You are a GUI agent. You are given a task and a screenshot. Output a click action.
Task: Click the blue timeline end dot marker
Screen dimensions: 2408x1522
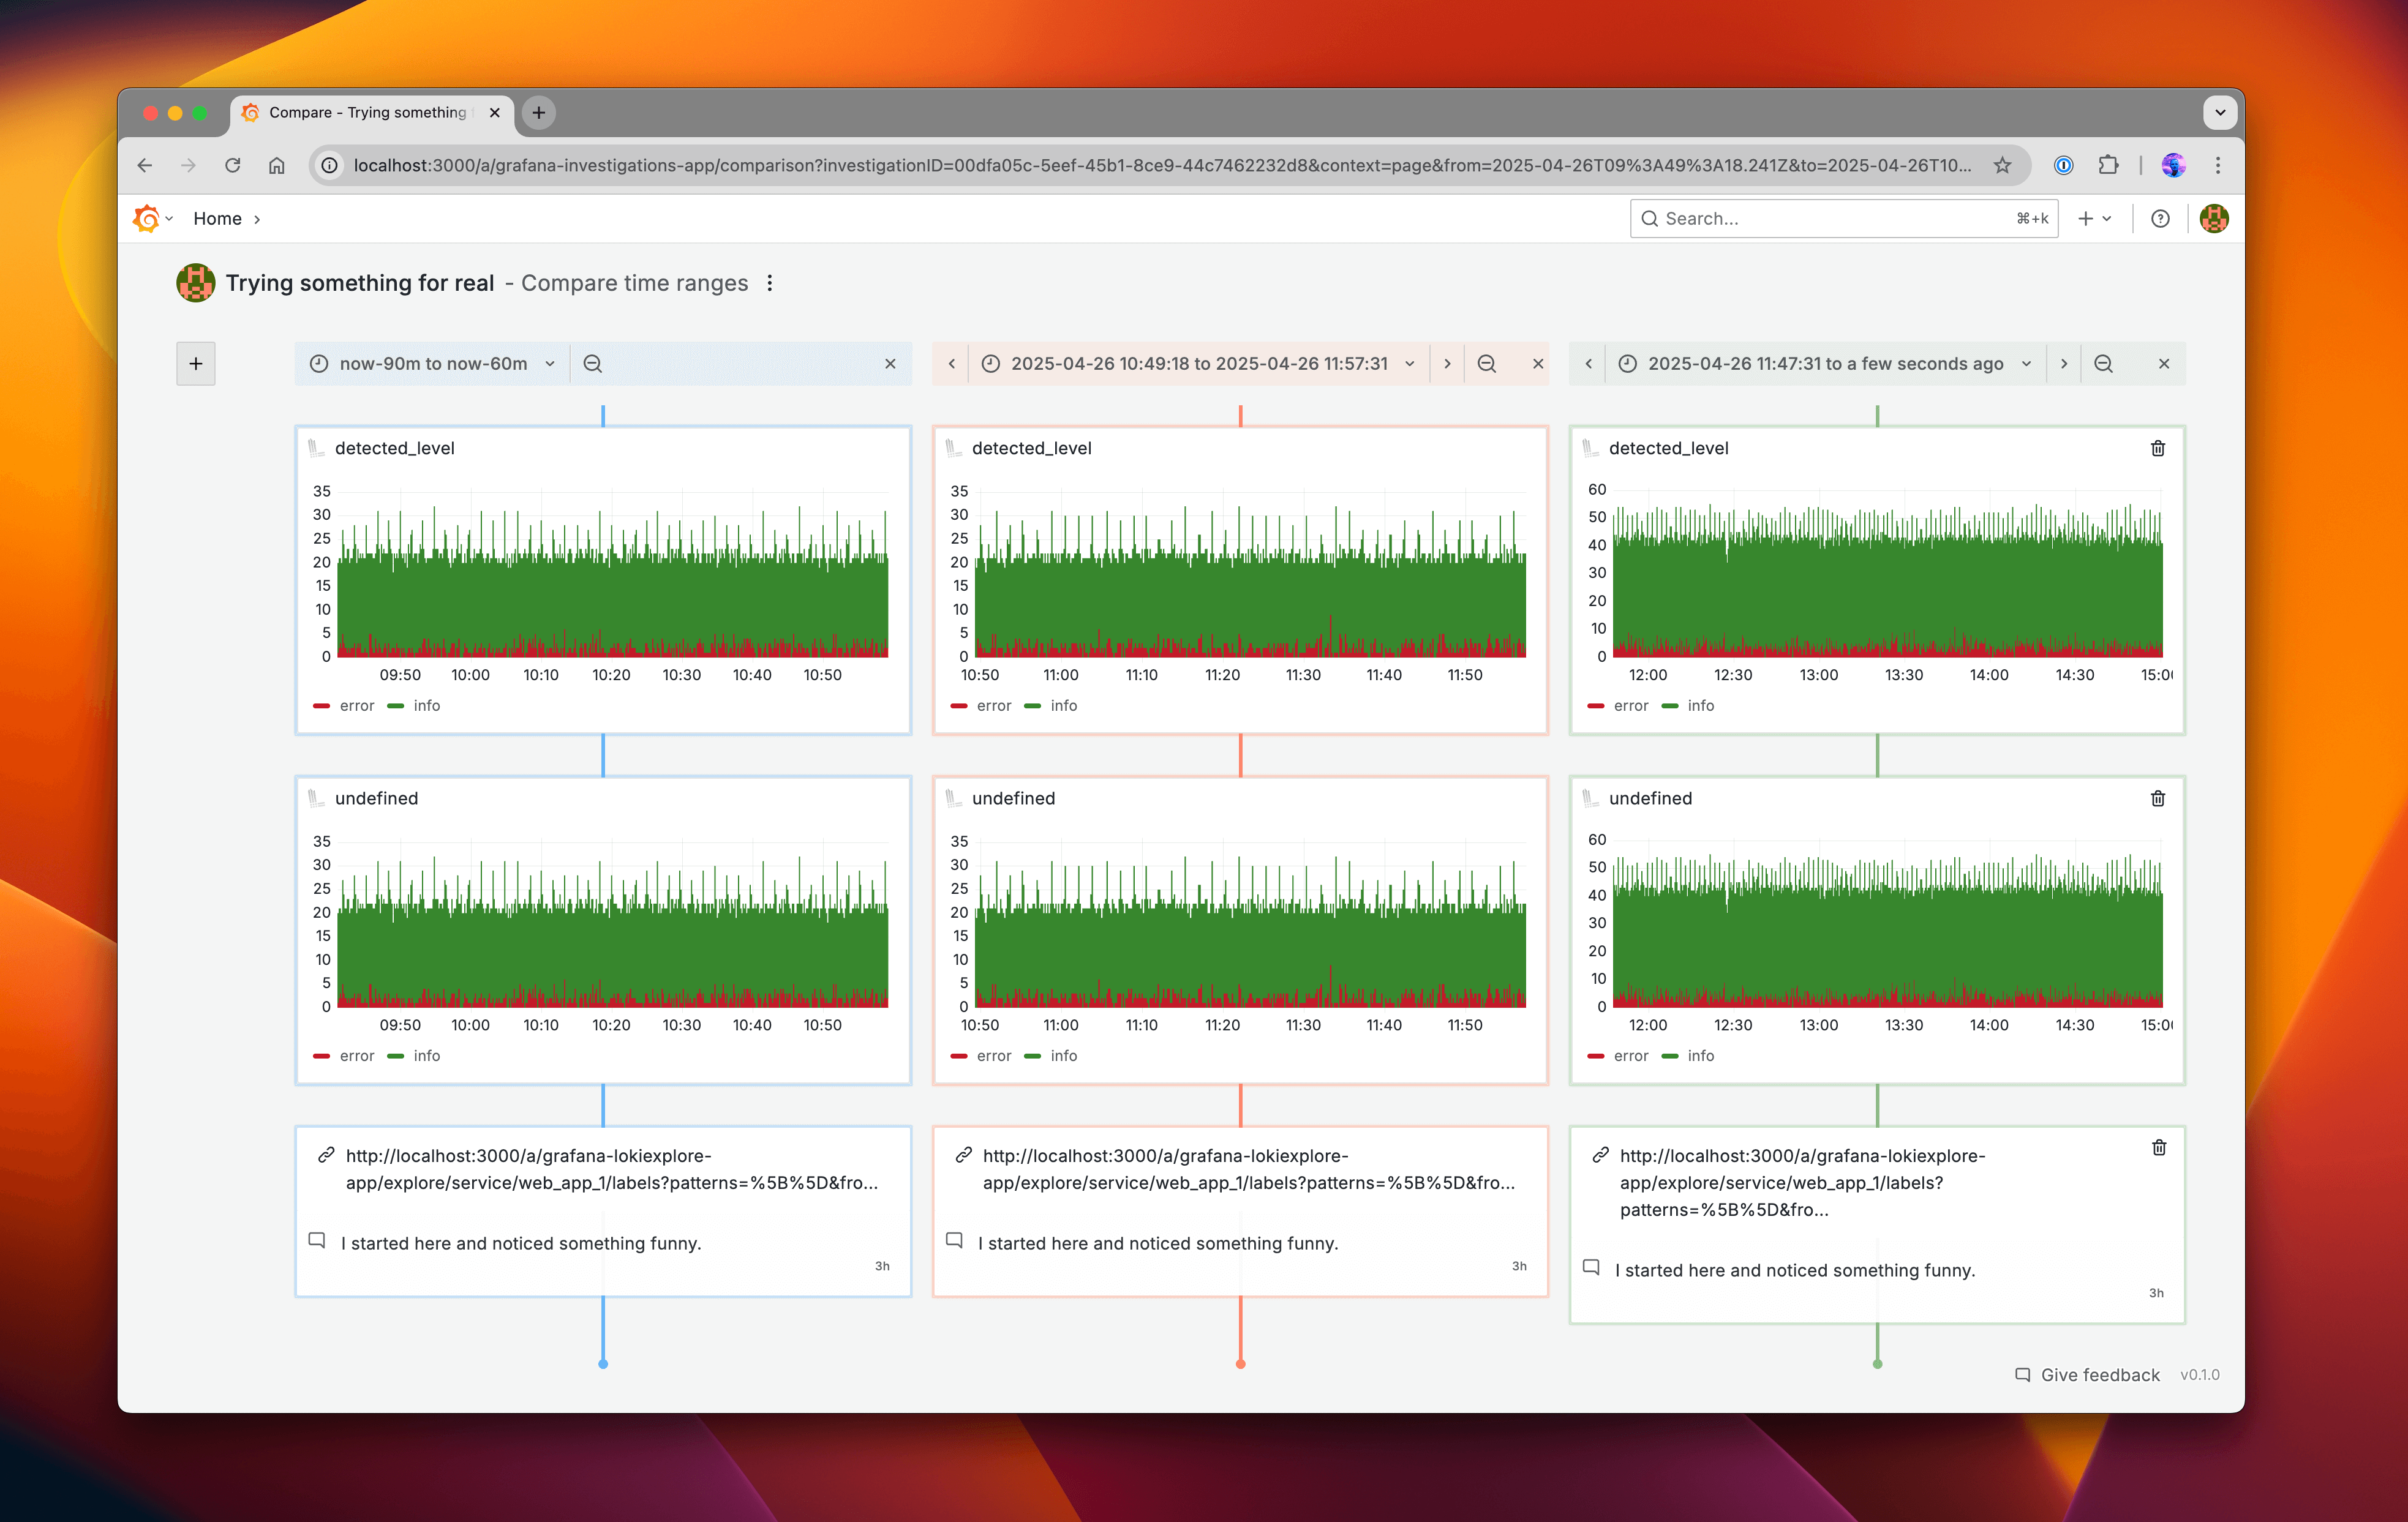click(x=603, y=1364)
